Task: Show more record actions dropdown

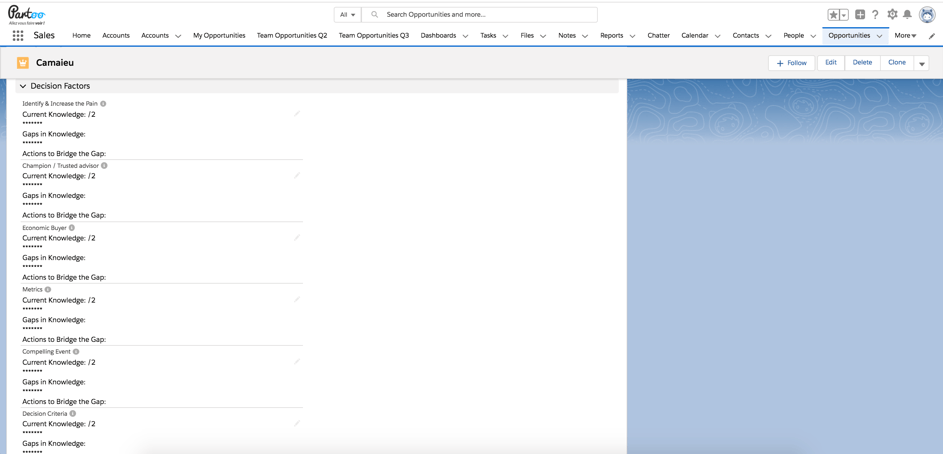Action: click(921, 63)
